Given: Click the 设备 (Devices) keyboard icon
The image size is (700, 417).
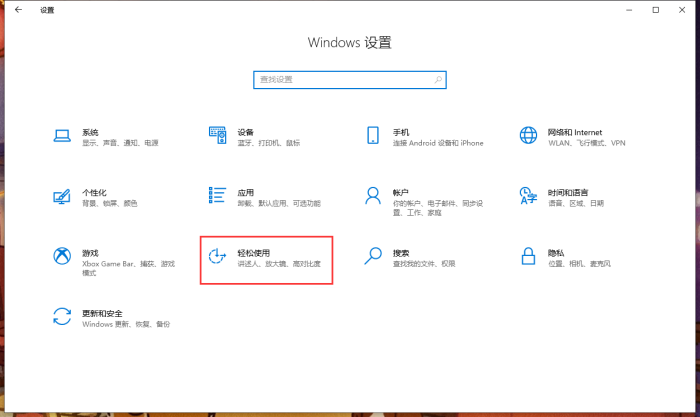Looking at the screenshot, I should click(x=217, y=136).
